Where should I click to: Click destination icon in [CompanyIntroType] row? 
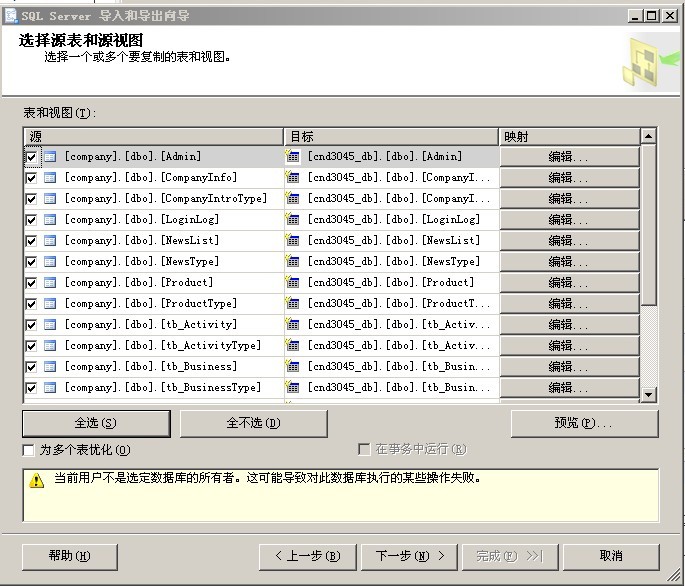[x=292, y=198]
